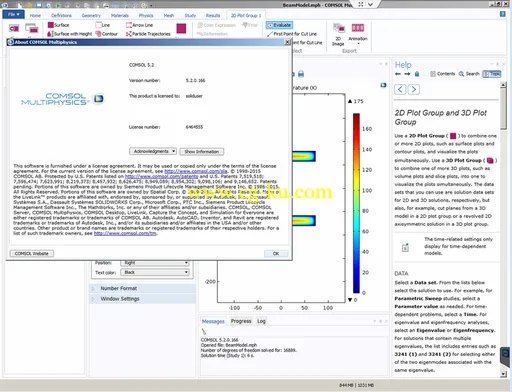Open the Log tab
Screen dimensions: 512x392
click(261, 321)
